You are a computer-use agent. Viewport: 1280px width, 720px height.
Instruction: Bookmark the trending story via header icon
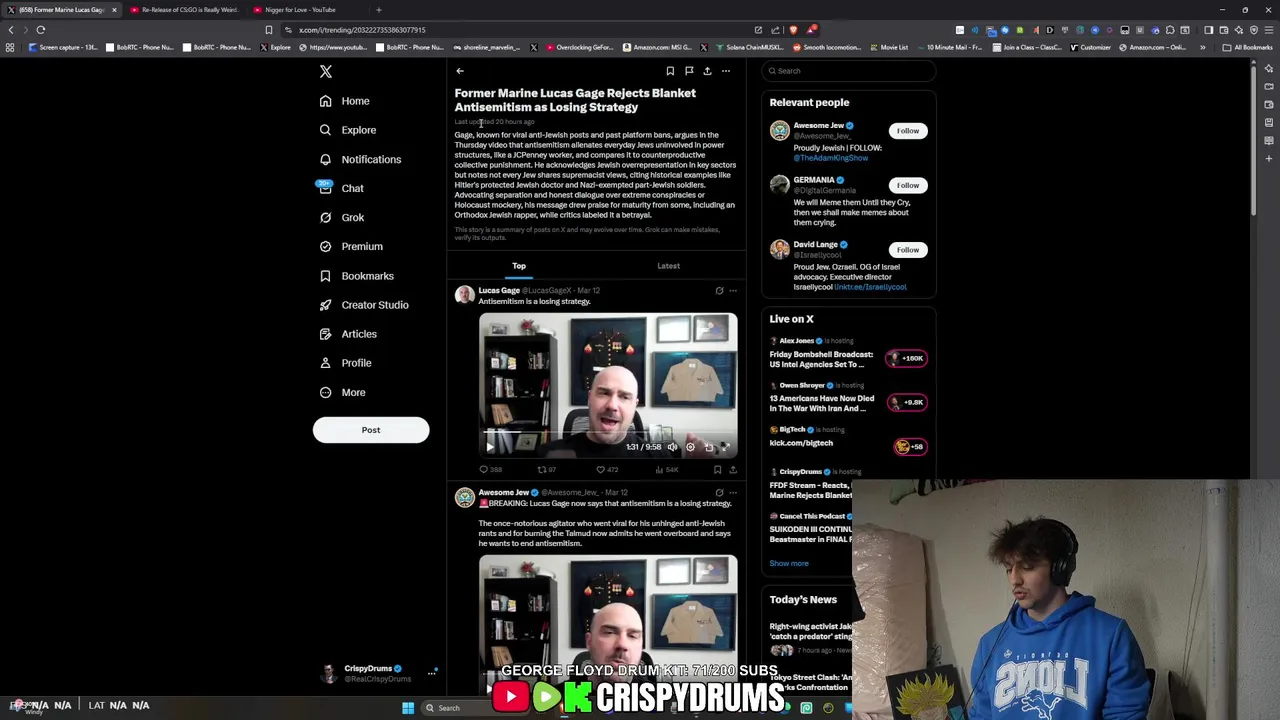click(670, 71)
